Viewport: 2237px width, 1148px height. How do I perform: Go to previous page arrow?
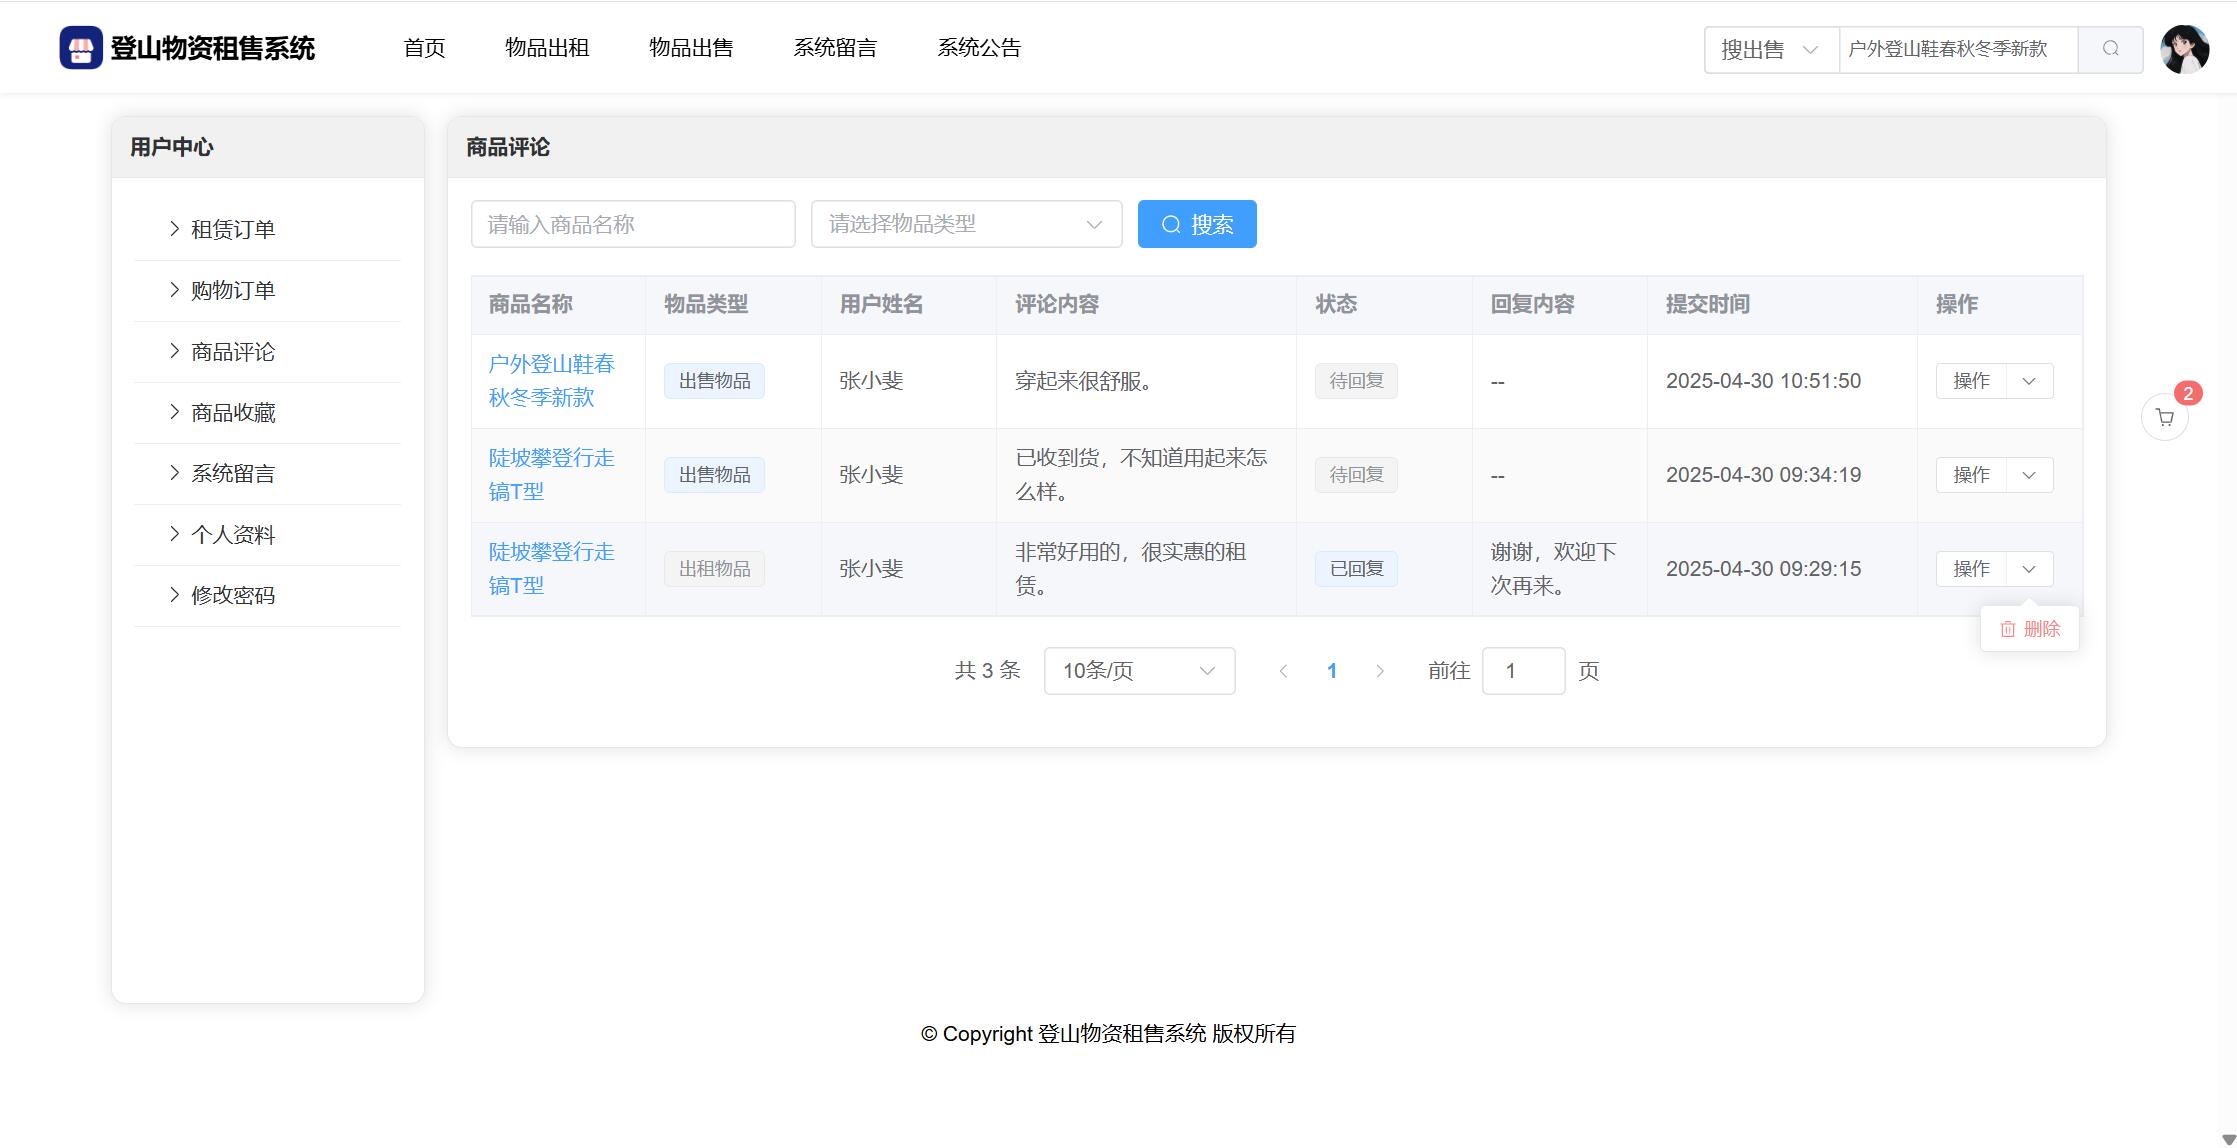[x=1283, y=671]
